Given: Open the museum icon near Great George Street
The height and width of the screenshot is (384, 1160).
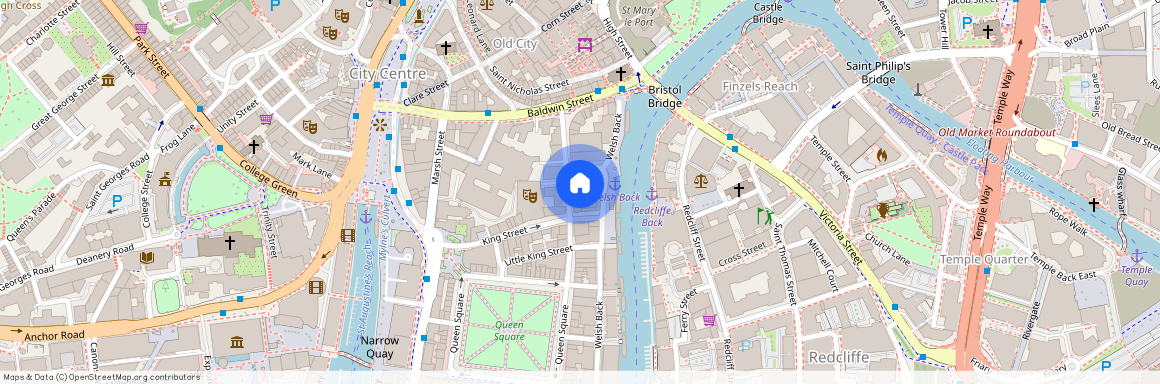Looking at the screenshot, I should pyautogui.click(x=108, y=79).
